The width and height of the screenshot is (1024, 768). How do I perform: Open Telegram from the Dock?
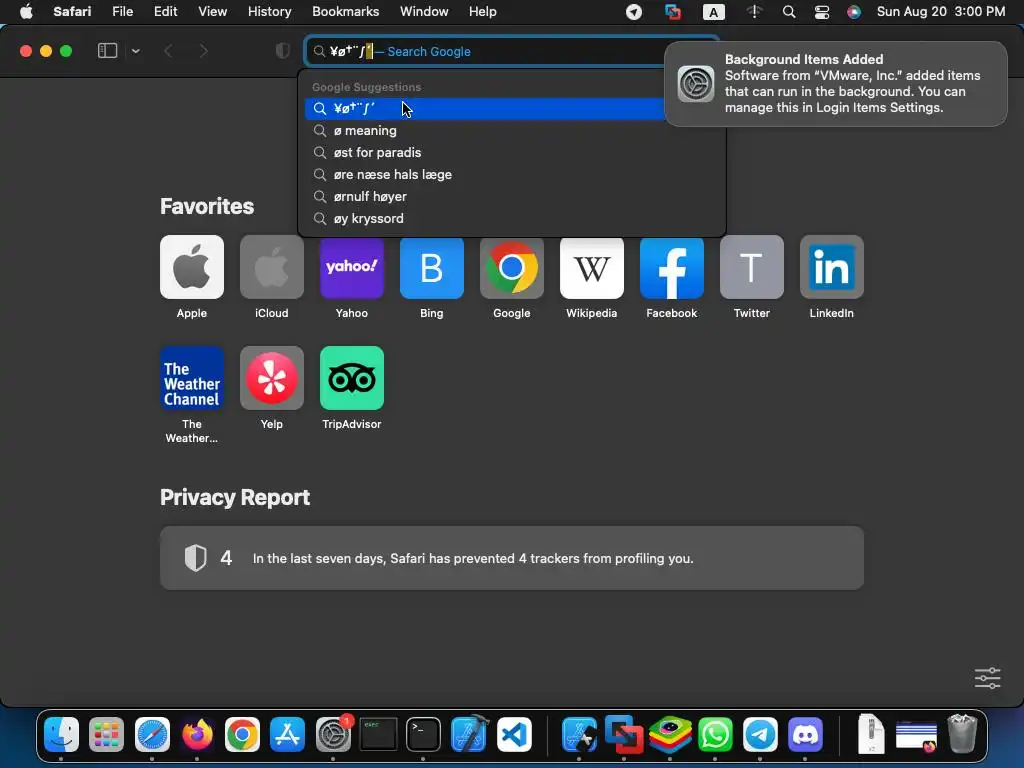(x=760, y=735)
